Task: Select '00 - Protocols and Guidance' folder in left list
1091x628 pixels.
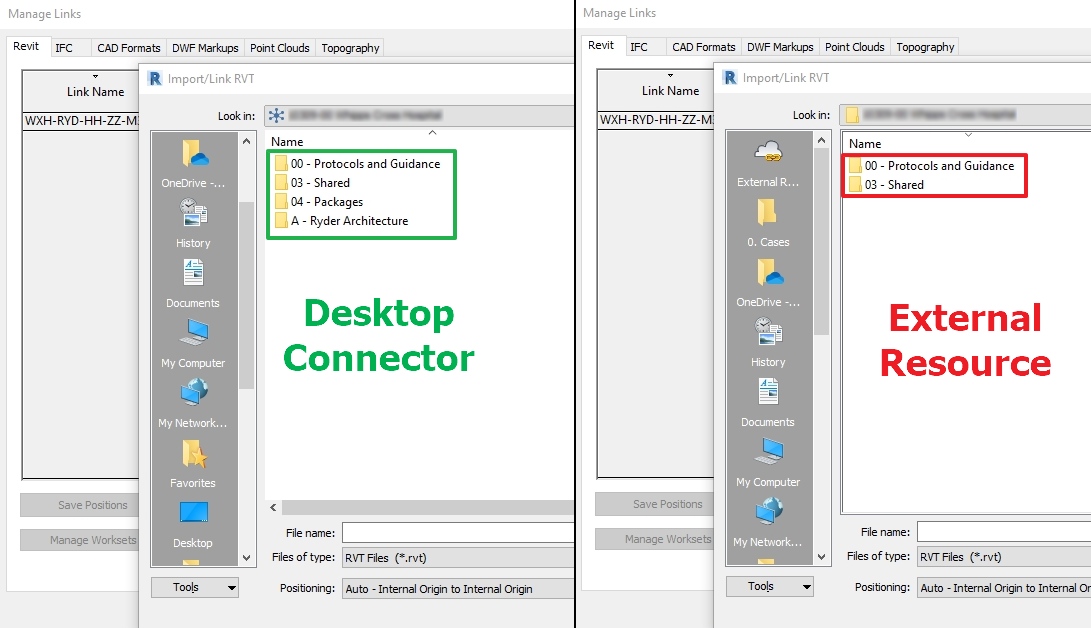Action: [x=358, y=163]
